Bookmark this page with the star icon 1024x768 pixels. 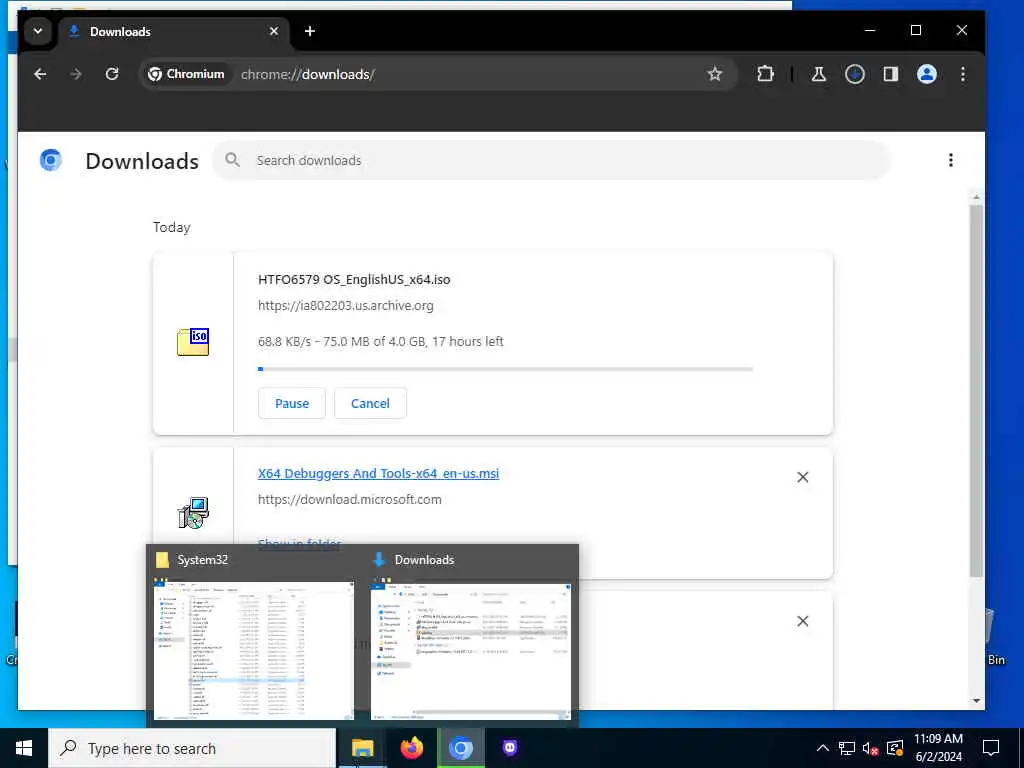[x=715, y=74]
